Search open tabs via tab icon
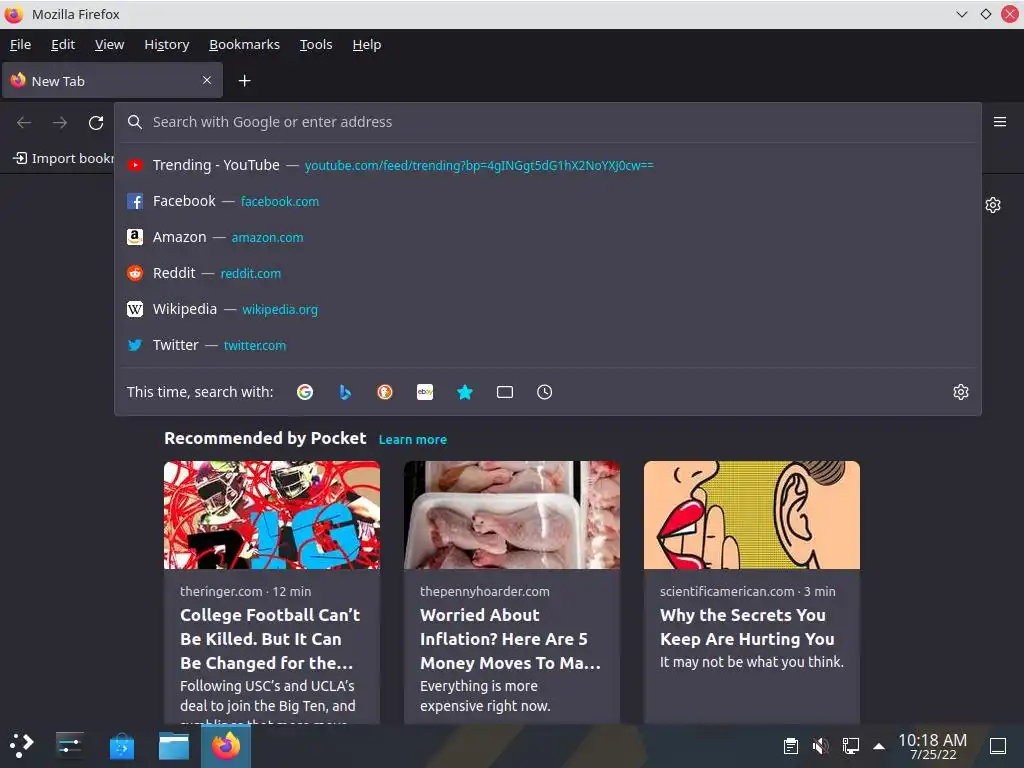The image size is (1024, 768). tap(505, 392)
